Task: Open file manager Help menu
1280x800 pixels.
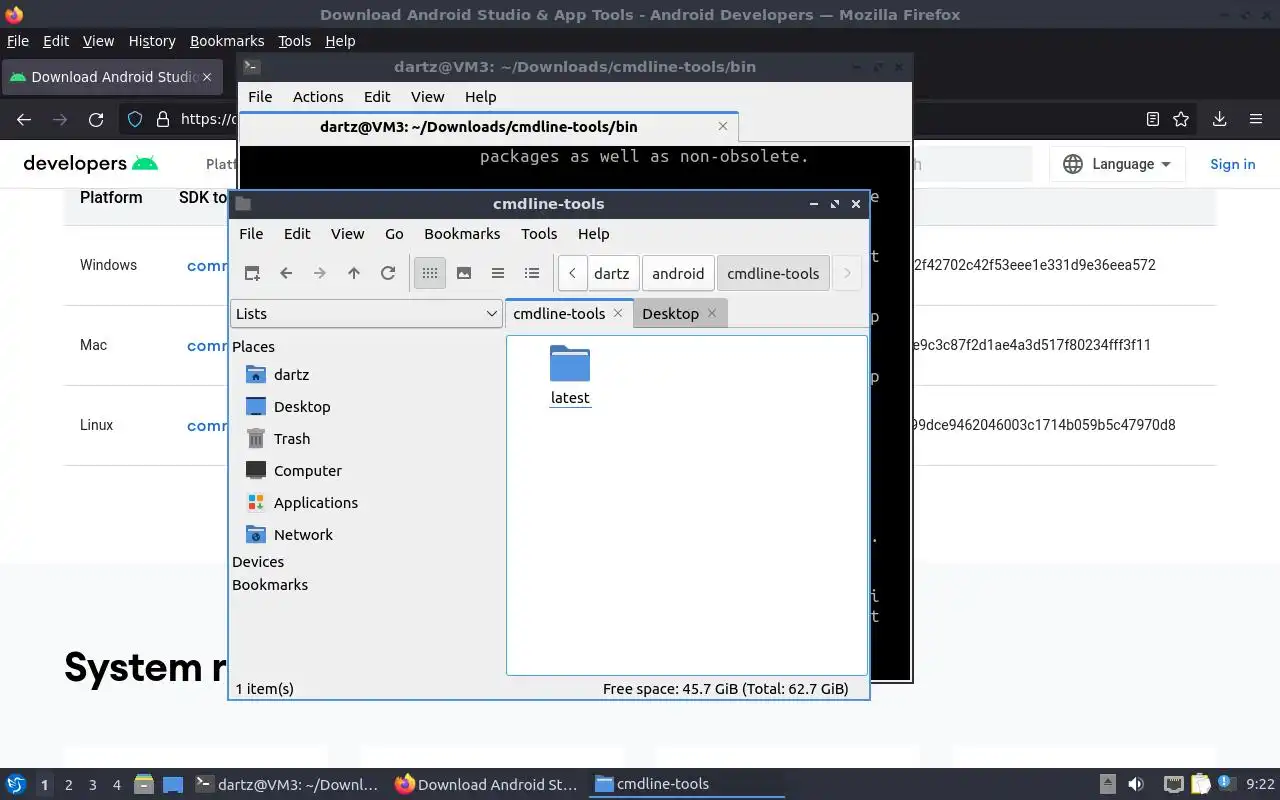Action: [593, 233]
